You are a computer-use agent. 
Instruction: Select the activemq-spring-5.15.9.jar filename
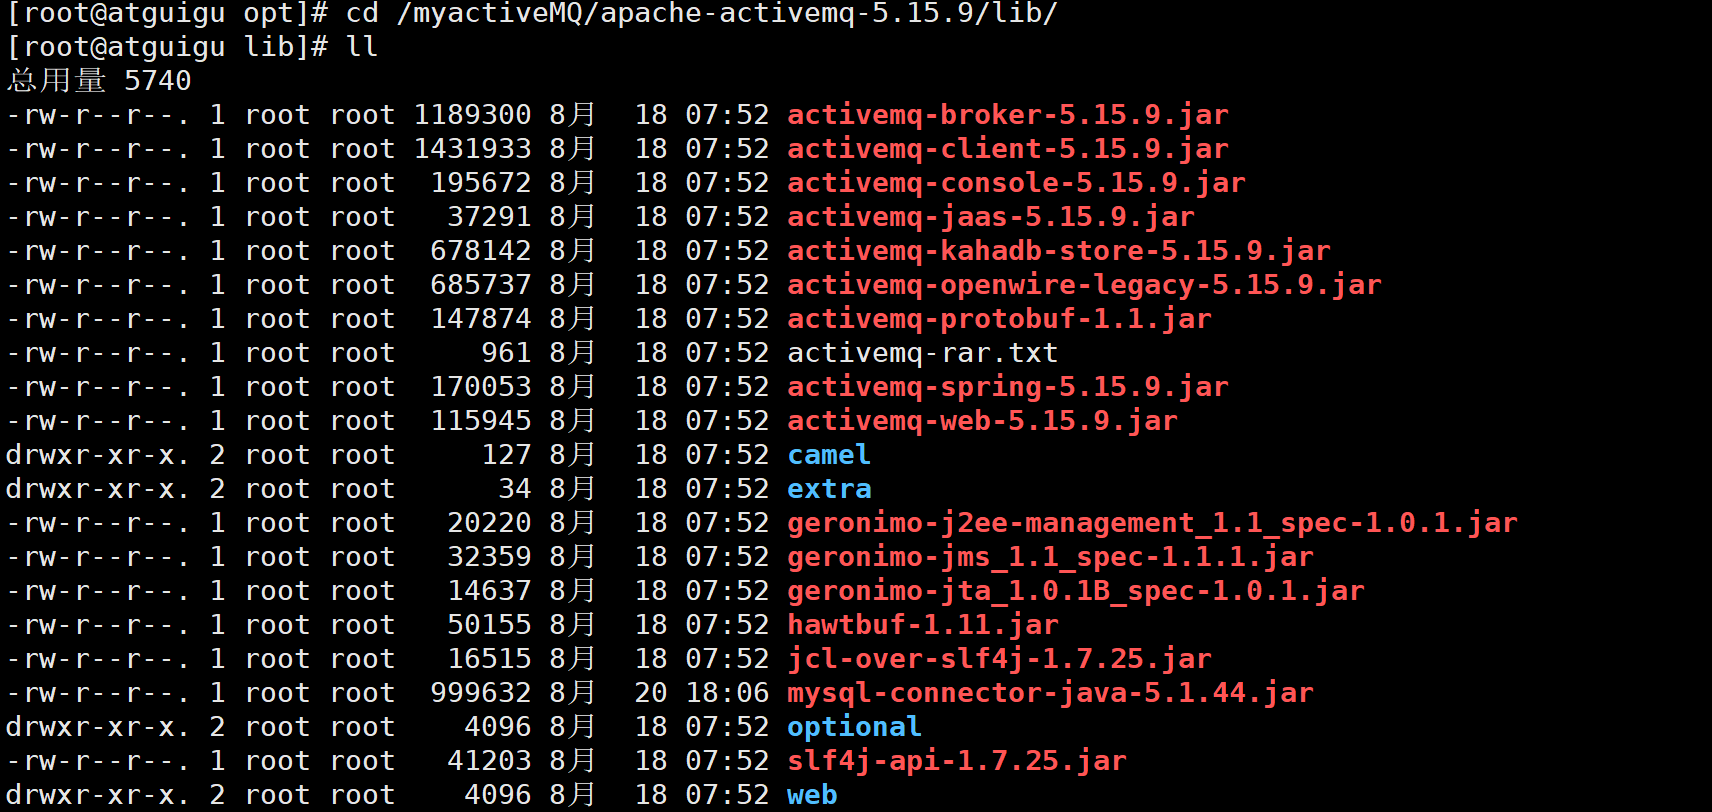[1008, 388]
